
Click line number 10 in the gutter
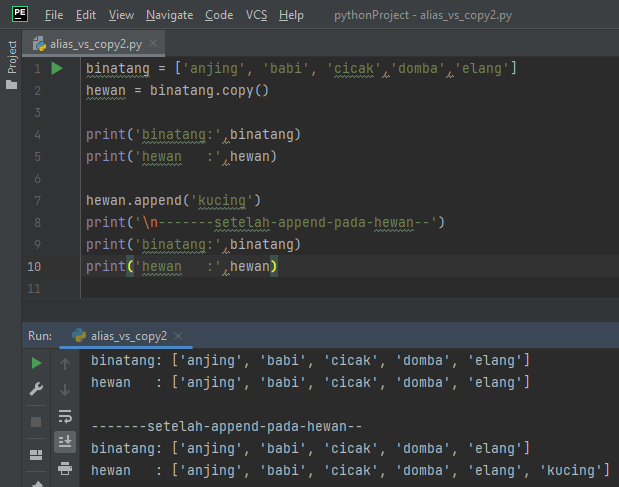(34, 267)
